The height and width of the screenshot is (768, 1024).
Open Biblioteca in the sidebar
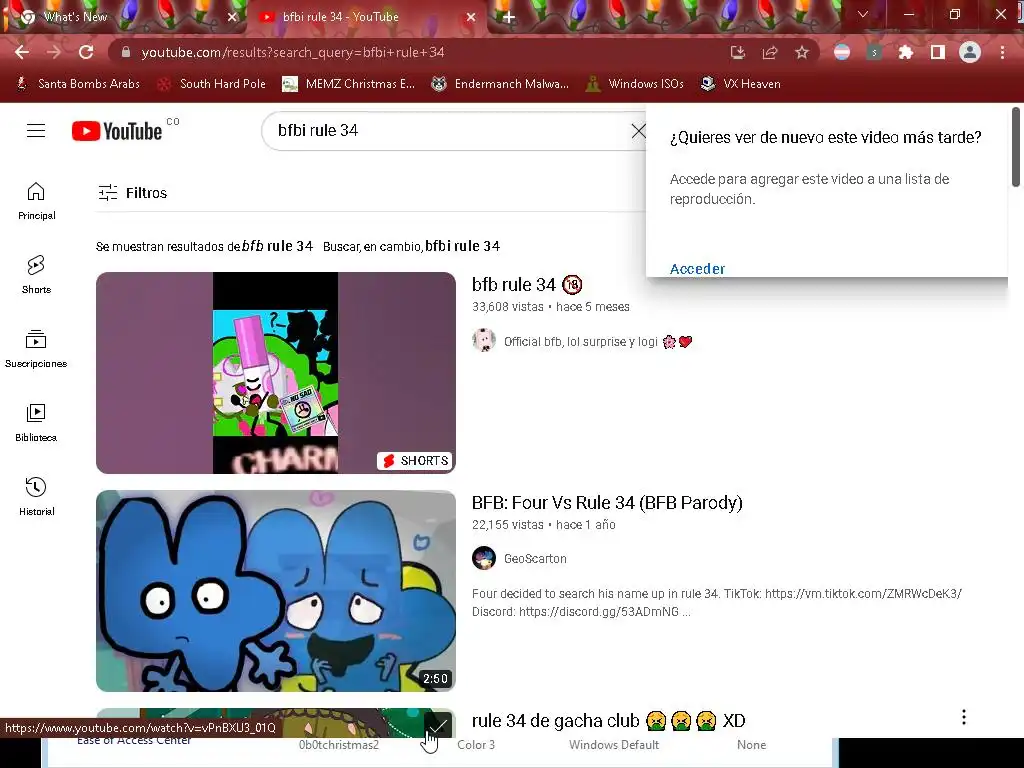pyautogui.click(x=37, y=423)
